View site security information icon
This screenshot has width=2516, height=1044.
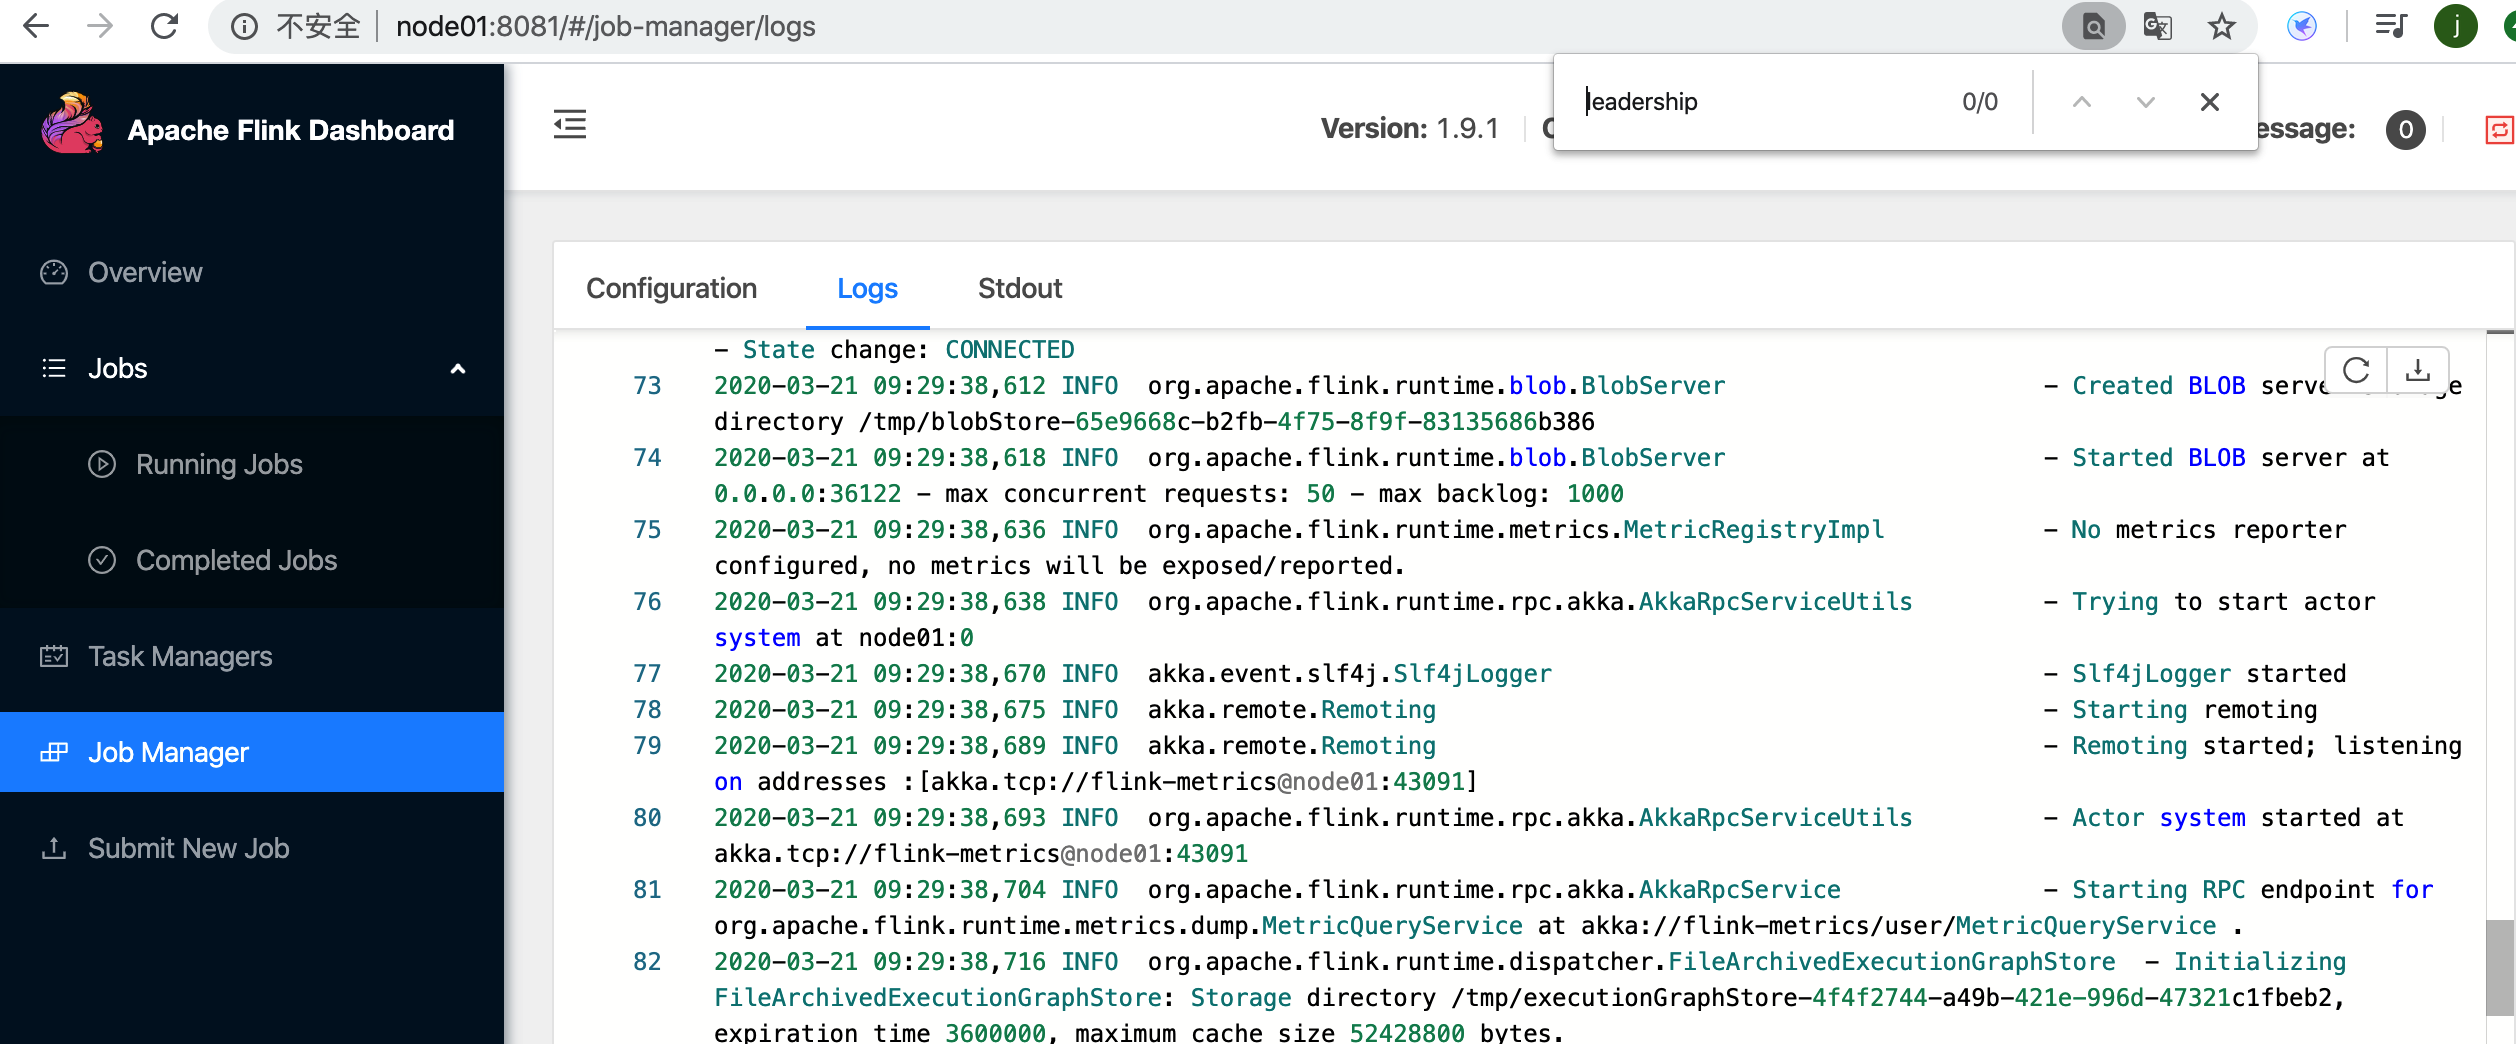(x=244, y=26)
